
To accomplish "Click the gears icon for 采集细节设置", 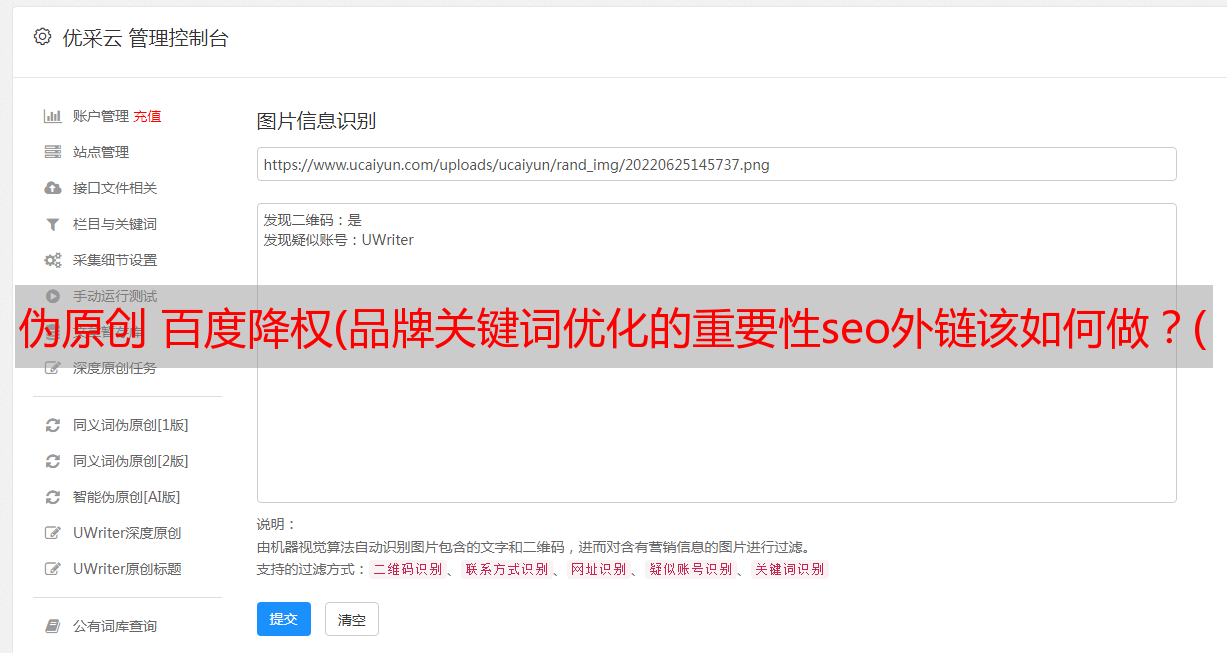I will (x=53, y=260).
